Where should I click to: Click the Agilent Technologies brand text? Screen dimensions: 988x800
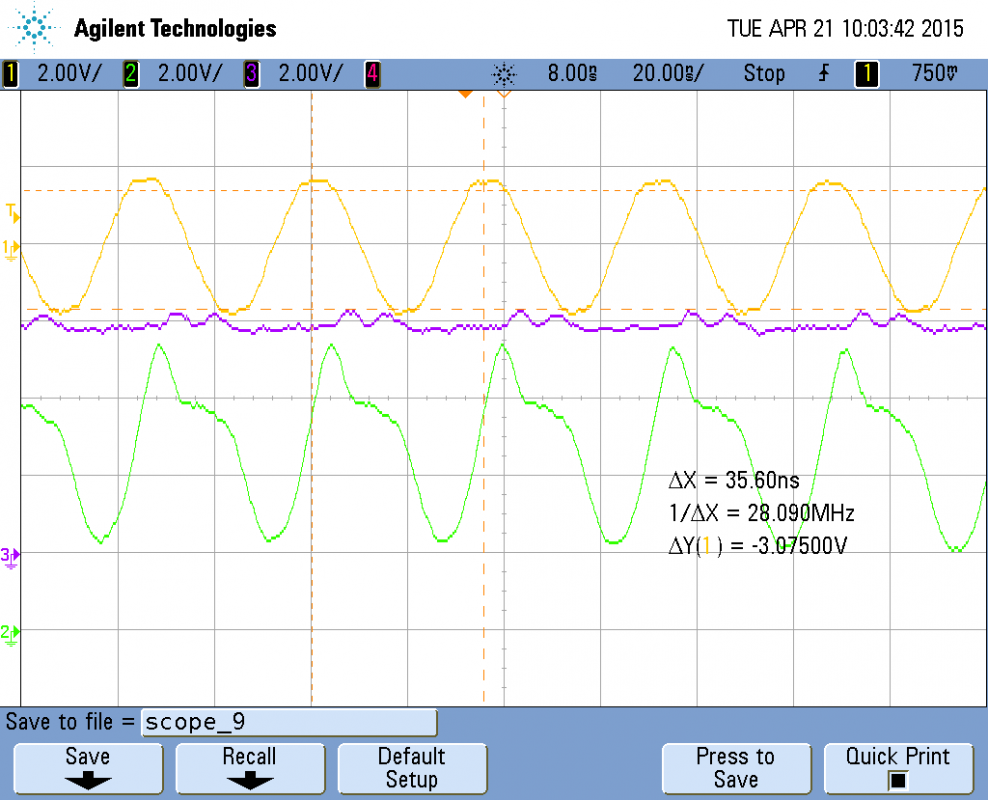(x=175, y=28)
